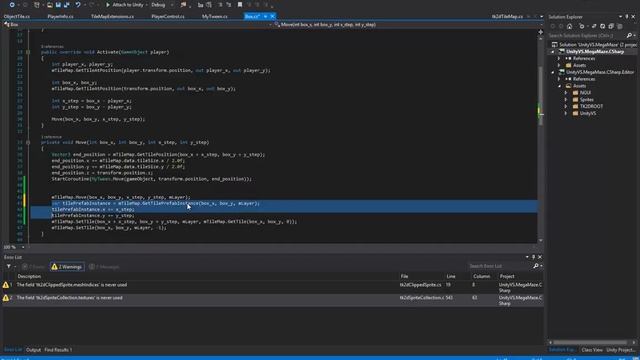Click the Solution Explorer pending changes filter icon

pyautogui.click(x=582, y=26)
